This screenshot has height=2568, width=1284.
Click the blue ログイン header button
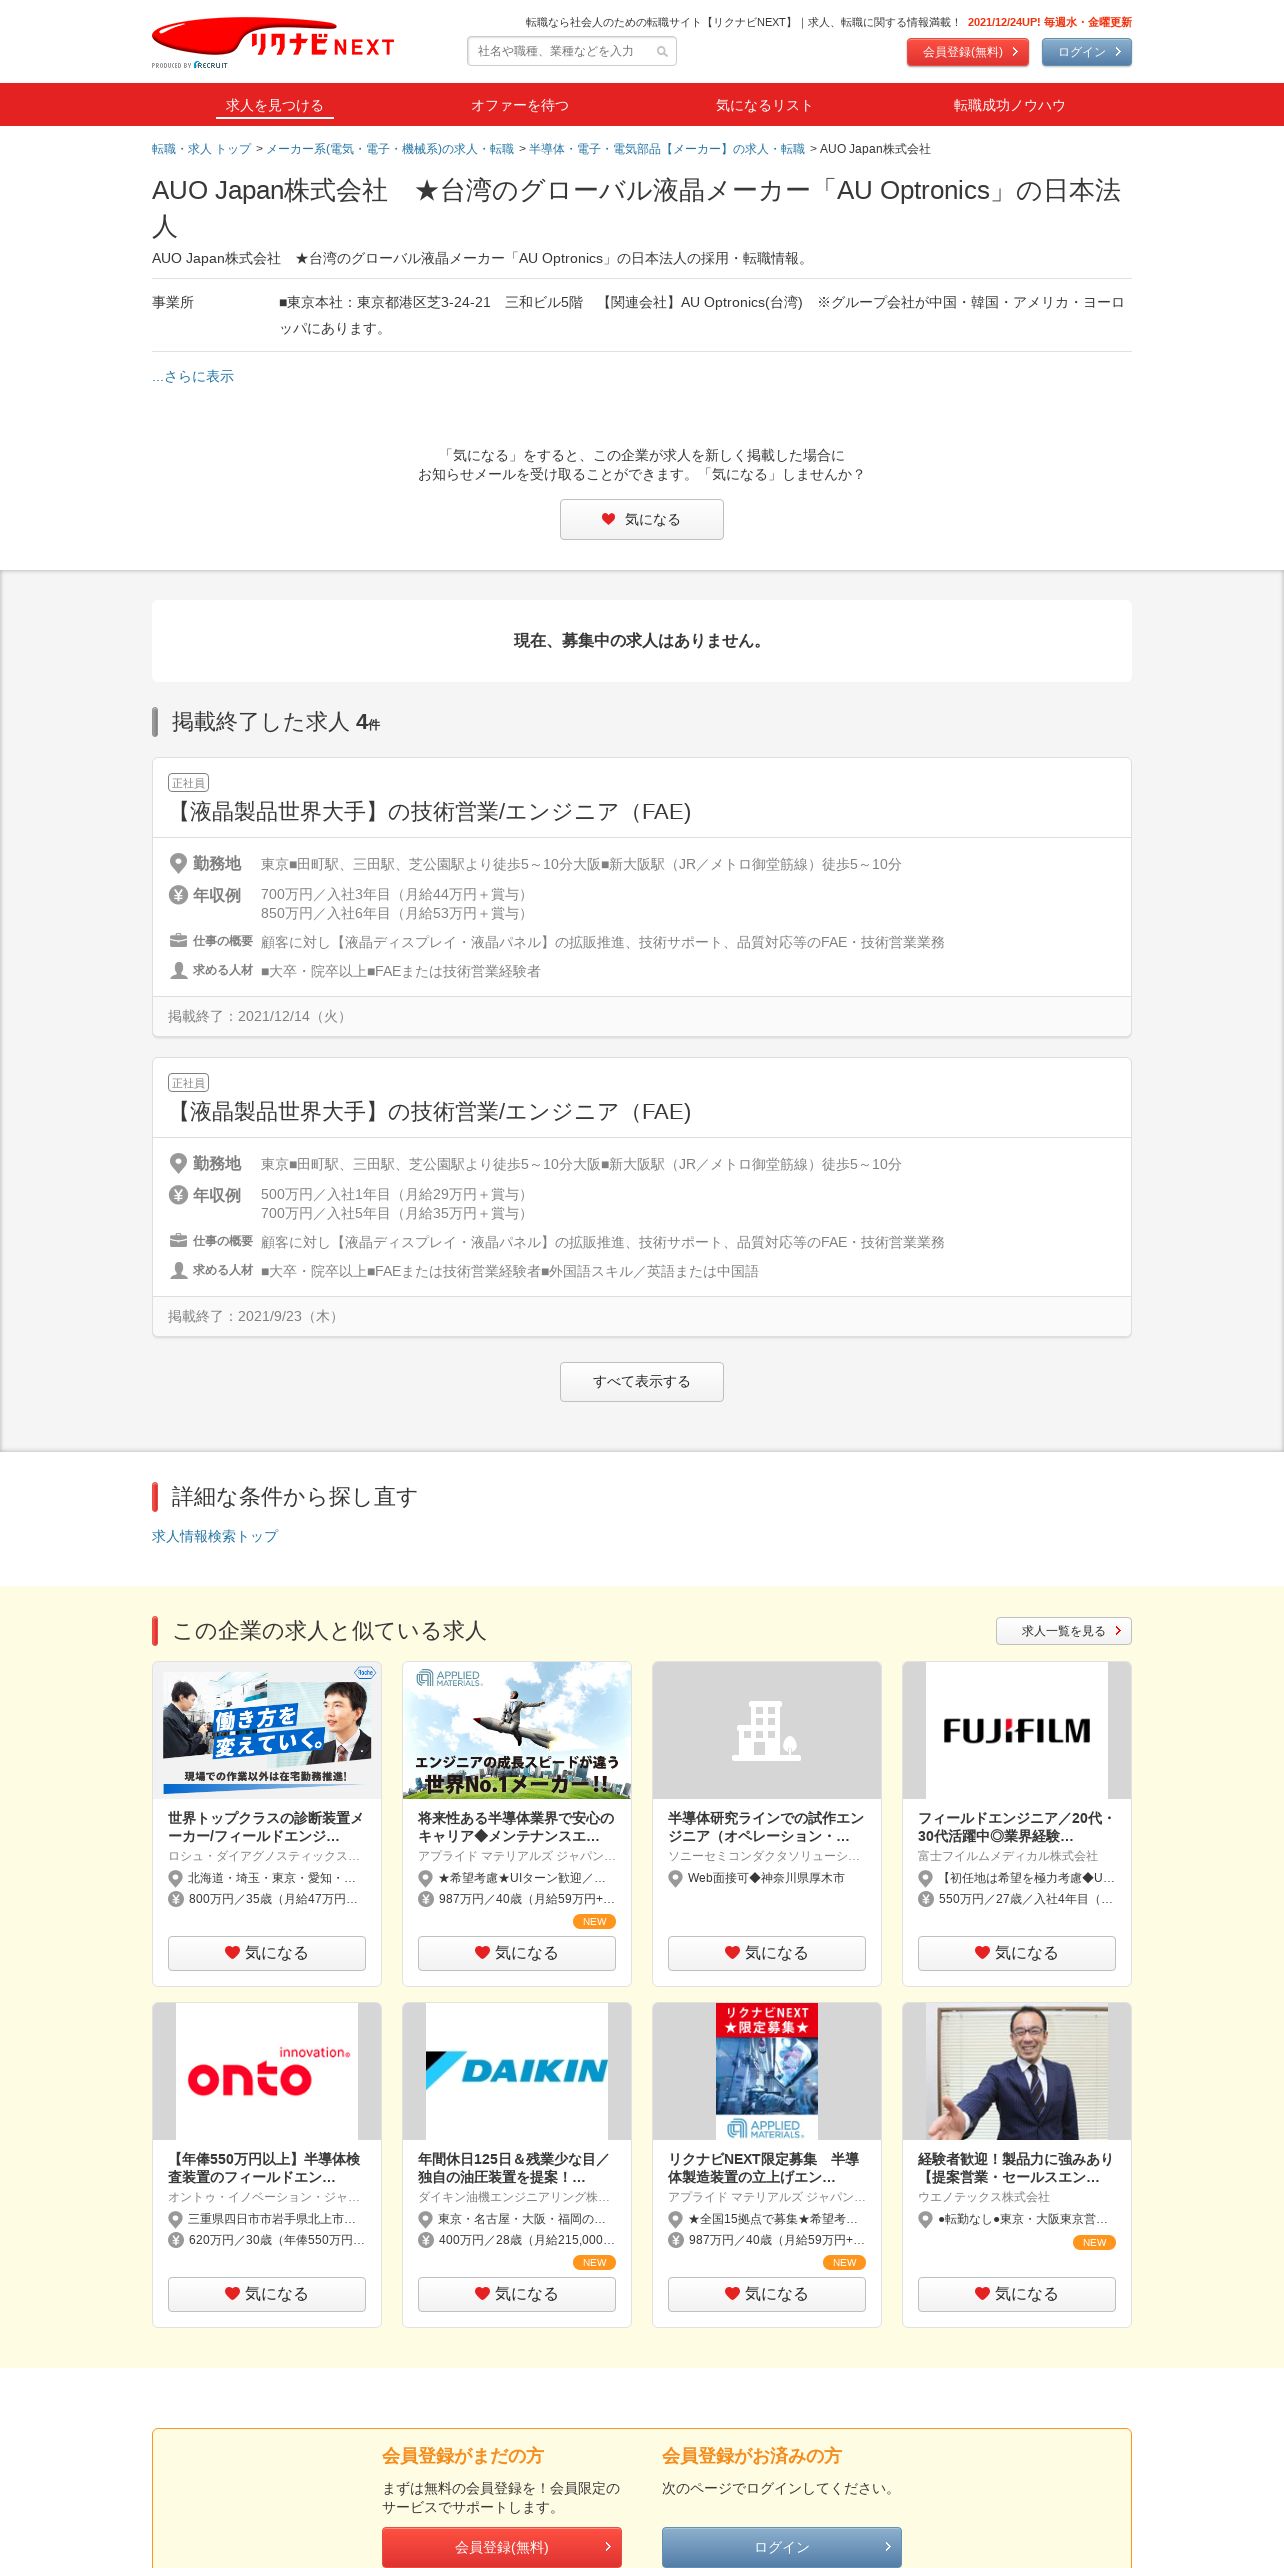[1087, 52]
